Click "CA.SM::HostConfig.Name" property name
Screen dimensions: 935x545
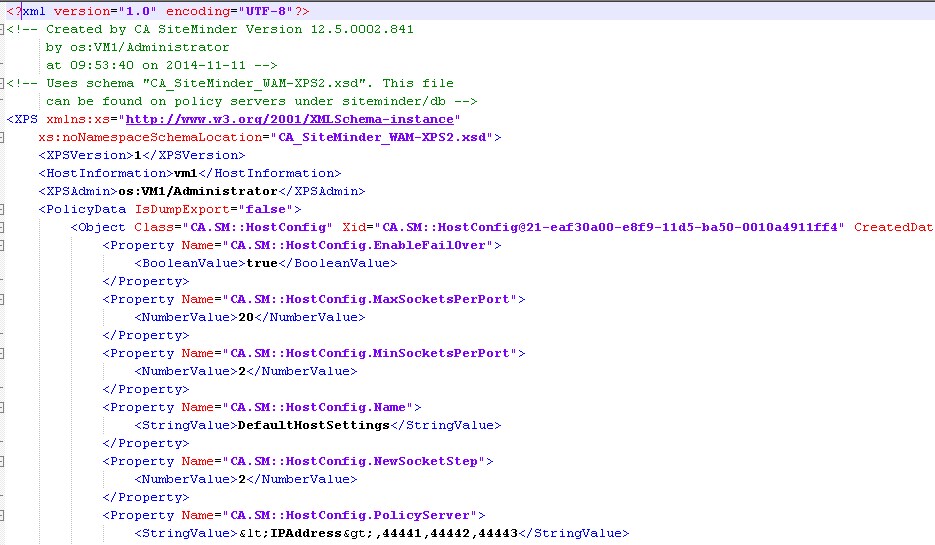[x=318, y=407]
